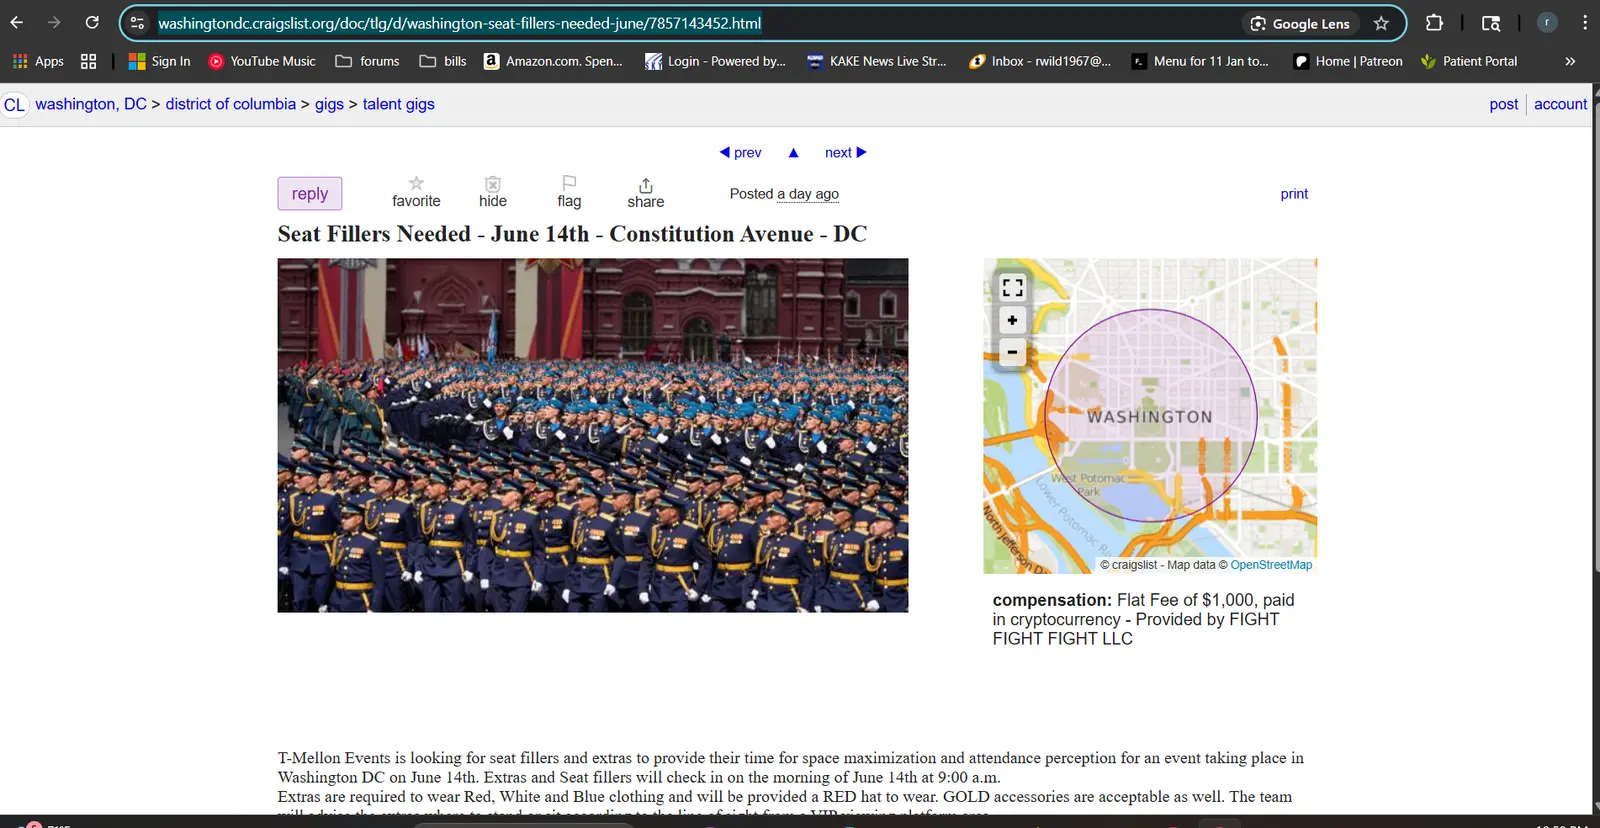
Task: Go to talent gigs breadcrumb
Action: tap(398, 104)
